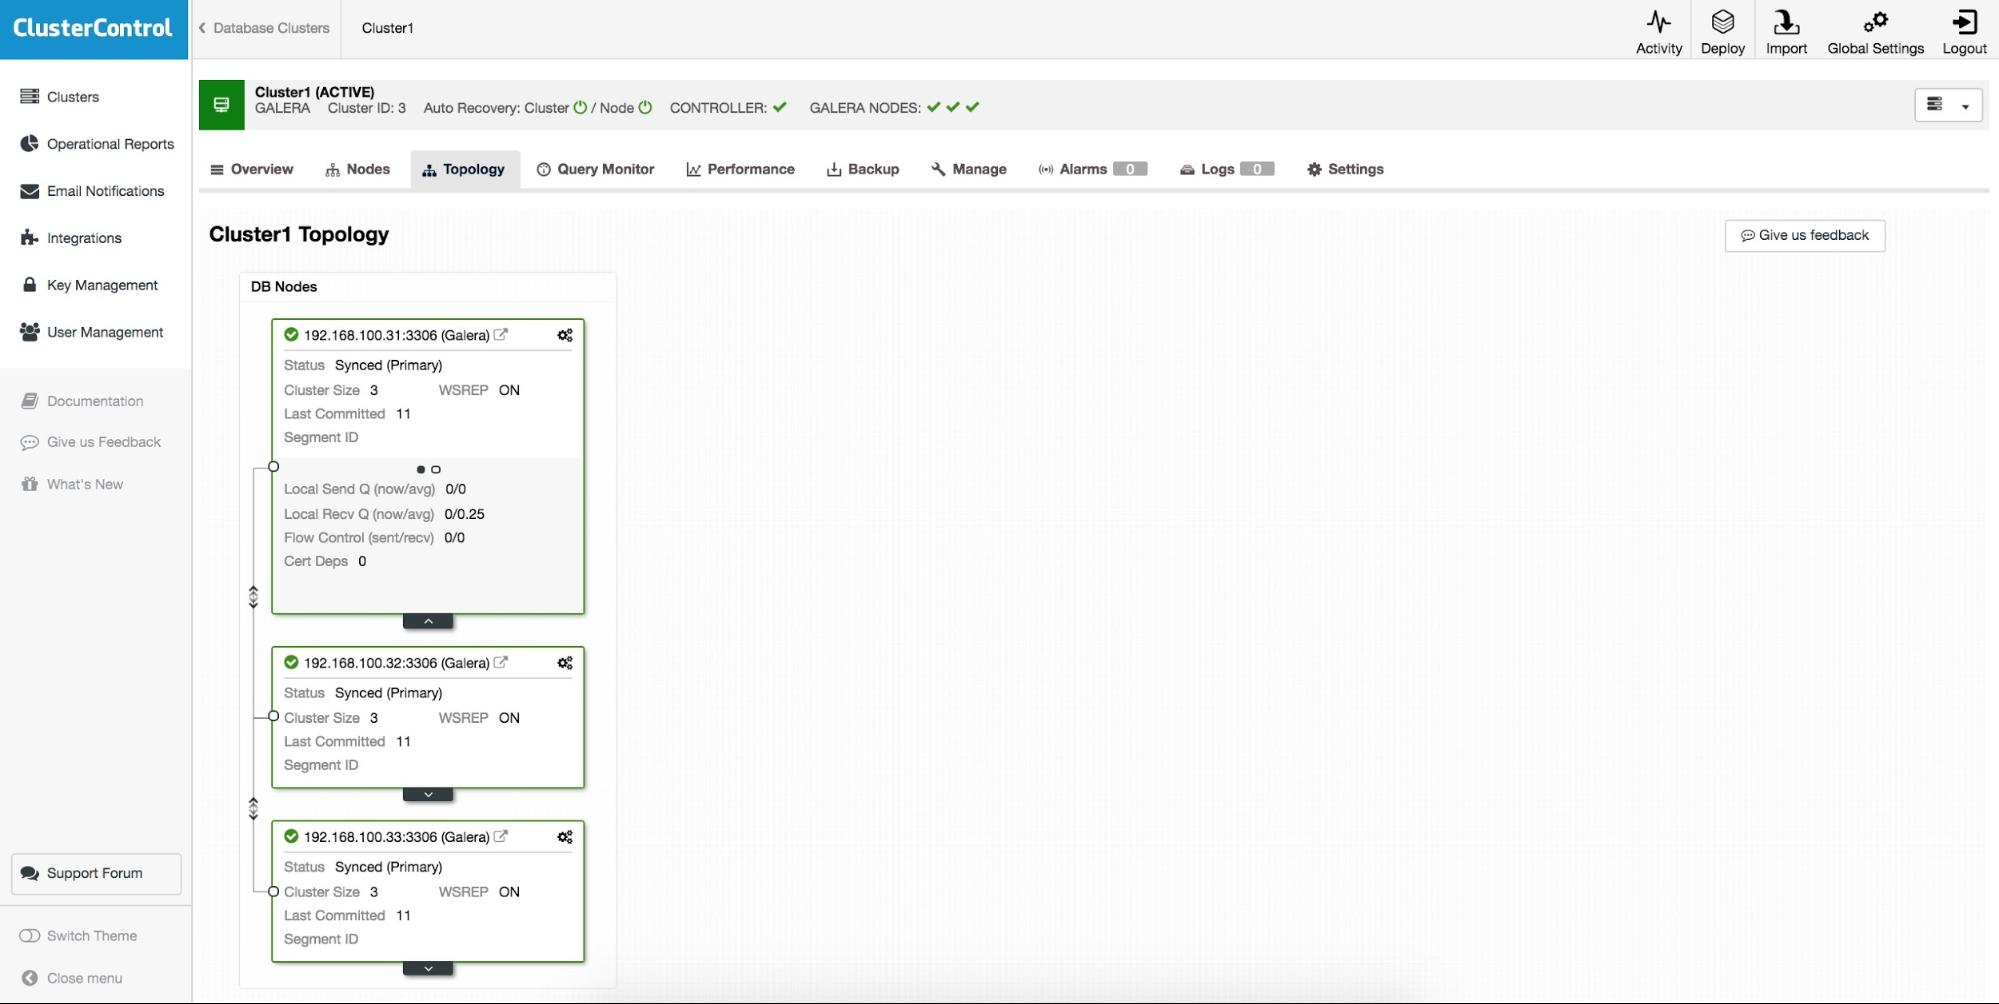Go back to Database Clusters
The height and width of the screenshot is (1004, 1999).
click(x=264, y=28)
